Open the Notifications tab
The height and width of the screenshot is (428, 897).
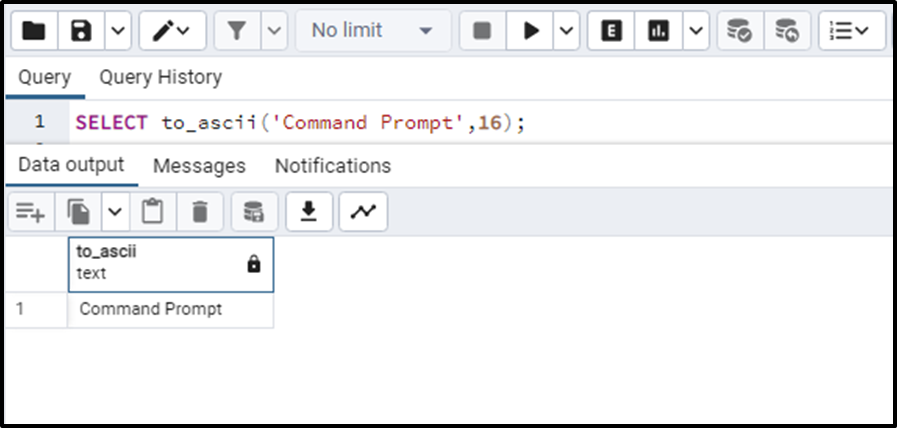[333, 166]
